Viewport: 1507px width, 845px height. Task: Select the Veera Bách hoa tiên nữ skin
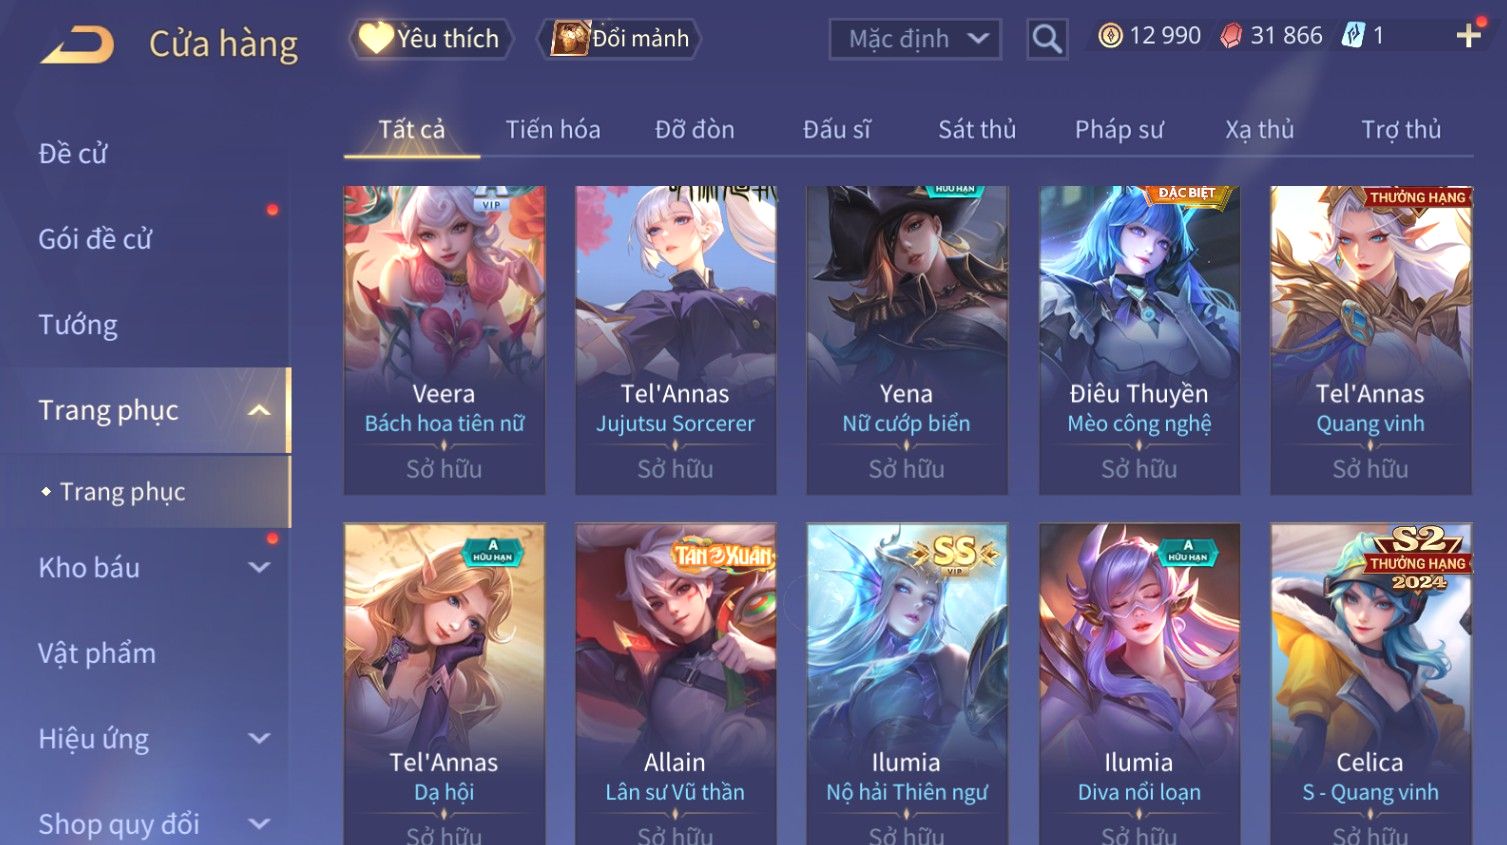444,340
